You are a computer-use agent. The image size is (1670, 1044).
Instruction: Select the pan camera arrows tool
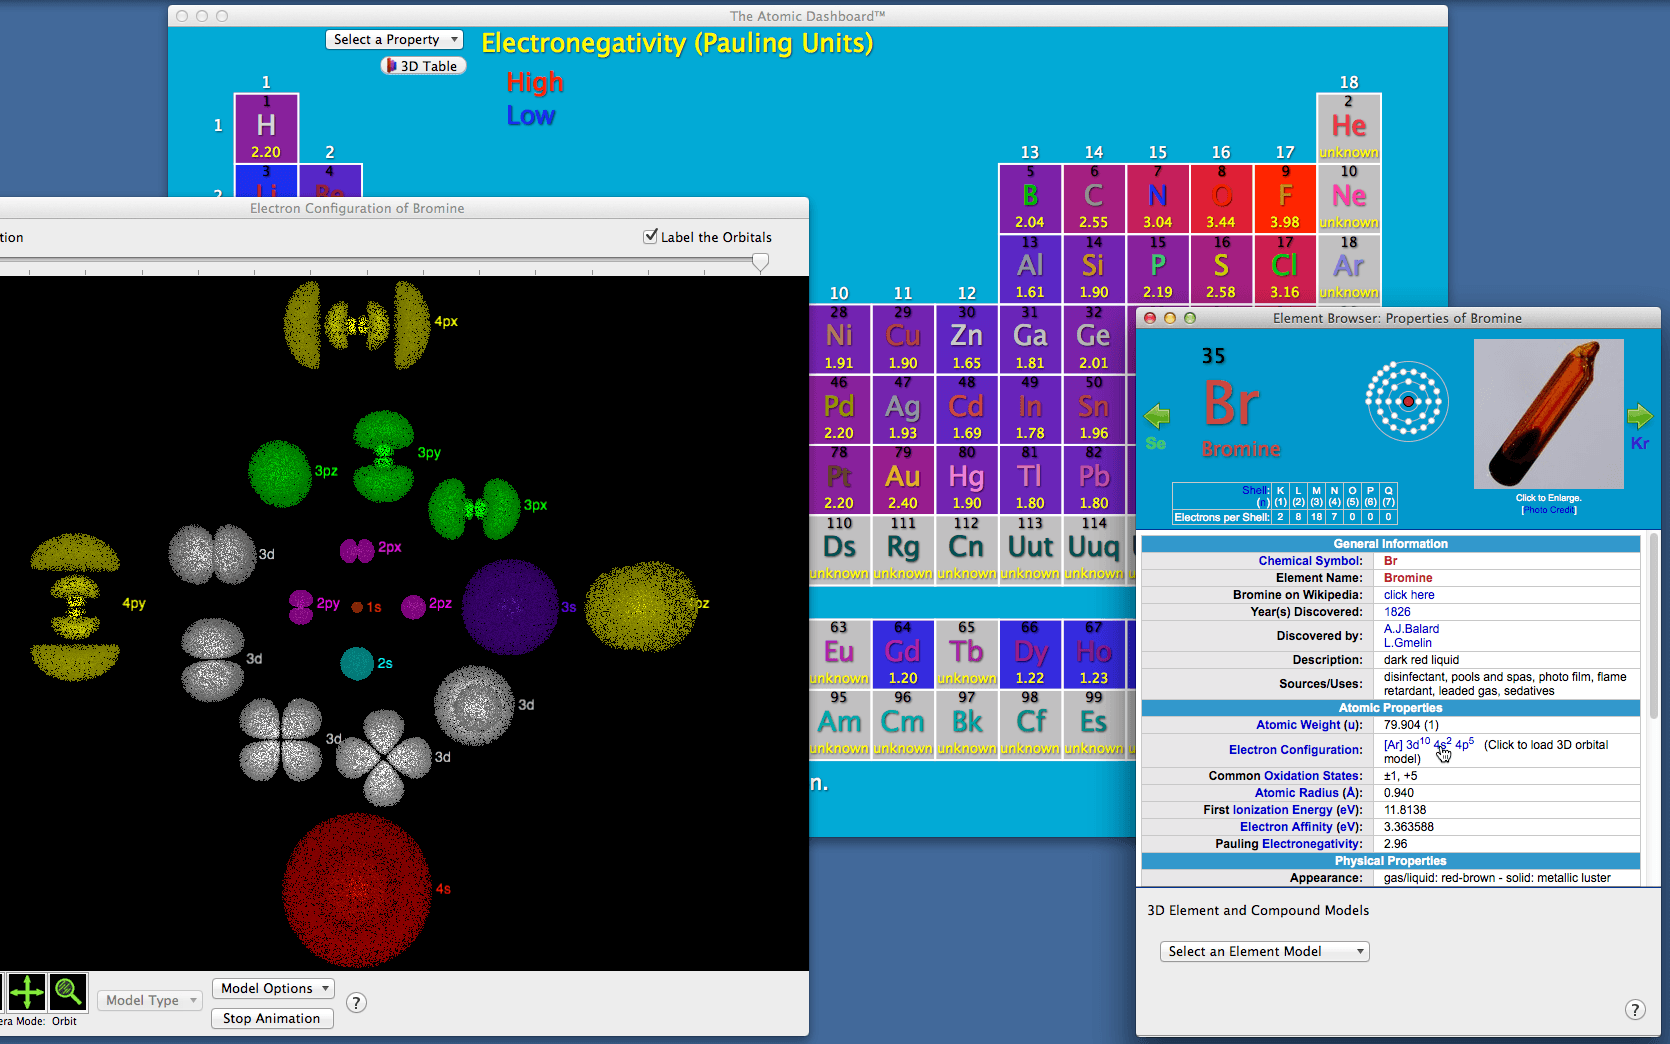(x=27, y=992)
